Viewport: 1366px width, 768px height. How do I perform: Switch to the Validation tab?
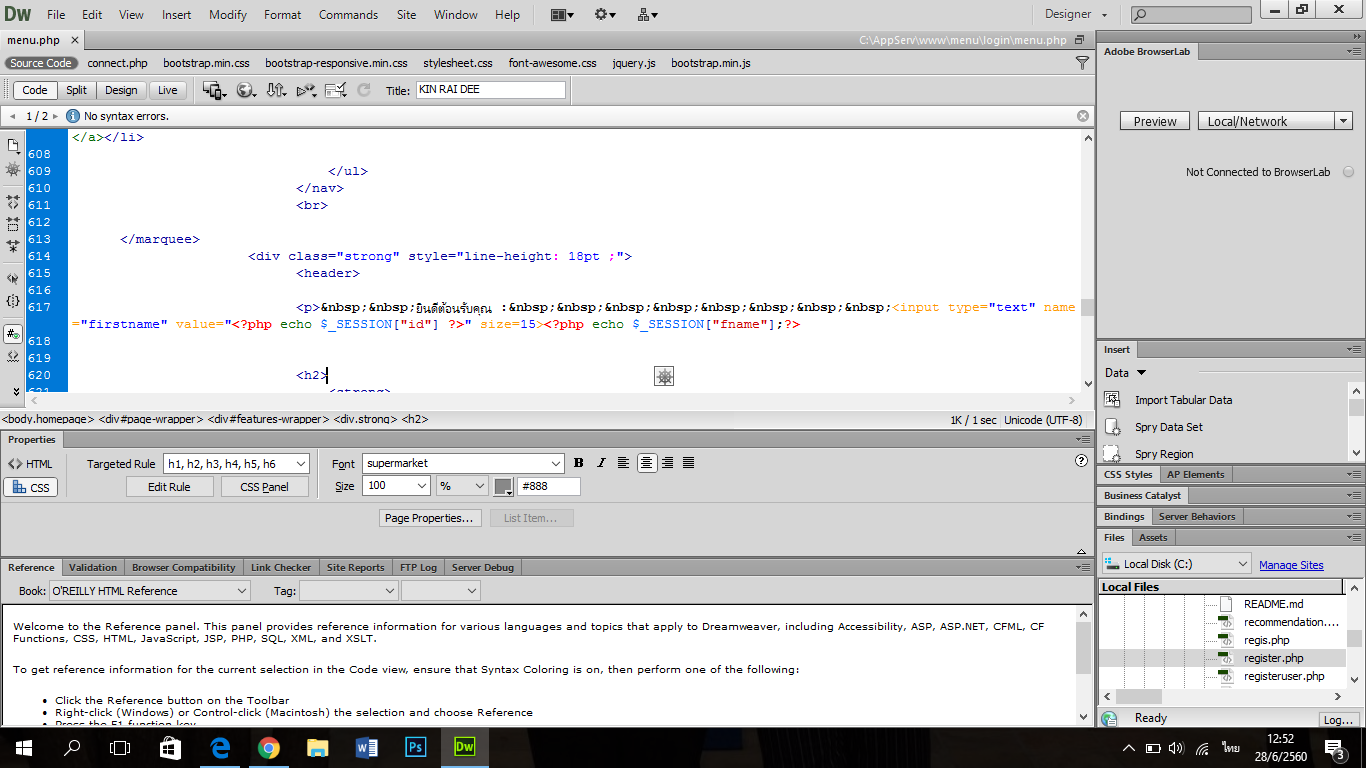[x=93, y=567]
